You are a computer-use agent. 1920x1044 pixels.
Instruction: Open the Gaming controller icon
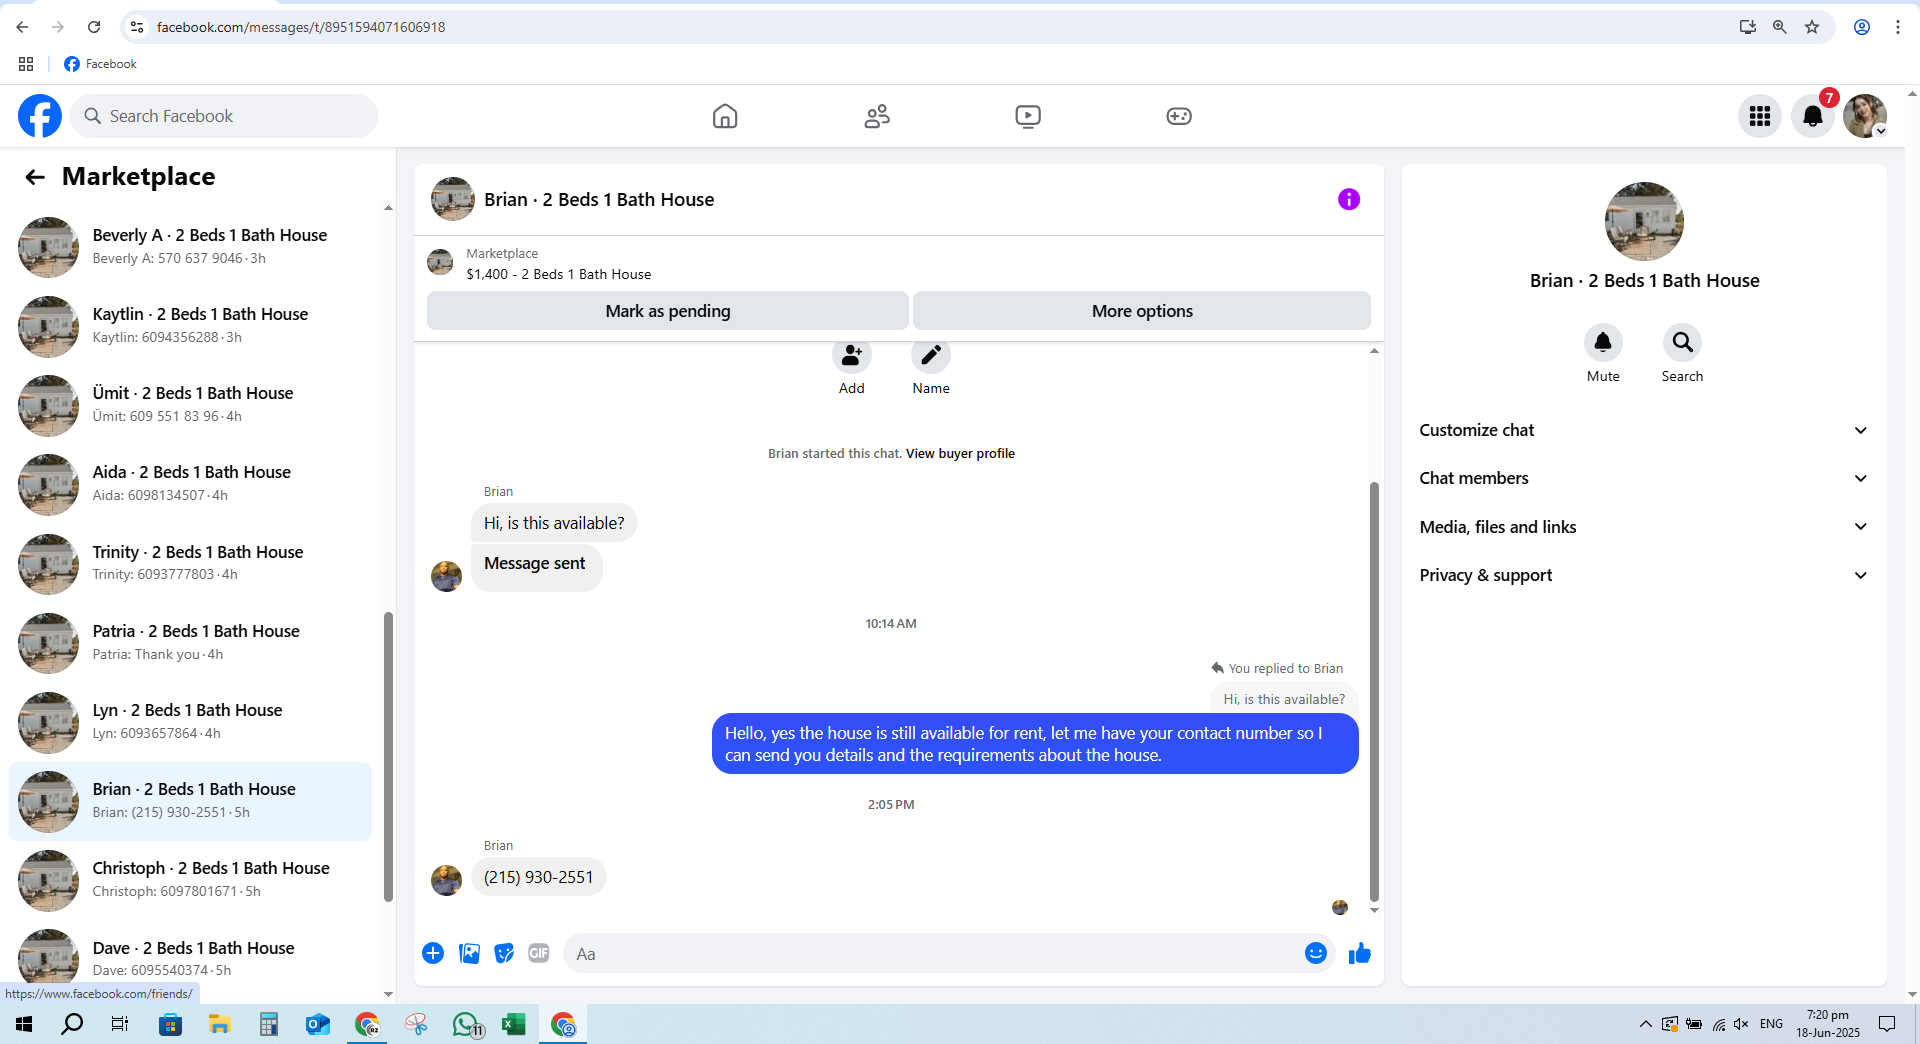point(1179,116)
